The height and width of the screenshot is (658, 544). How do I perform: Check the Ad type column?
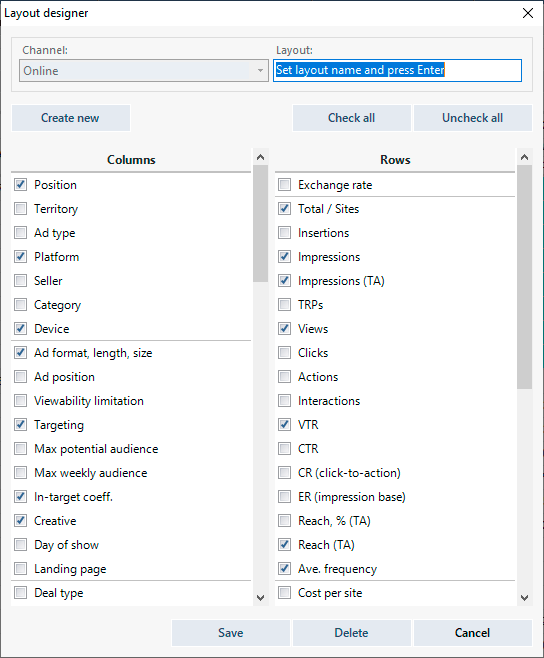coord(21,232)
